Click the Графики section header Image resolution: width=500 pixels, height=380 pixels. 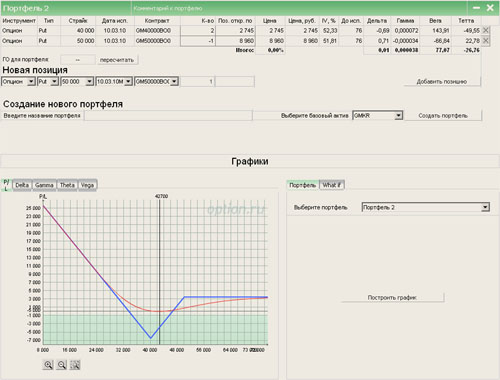pos(250,161)
